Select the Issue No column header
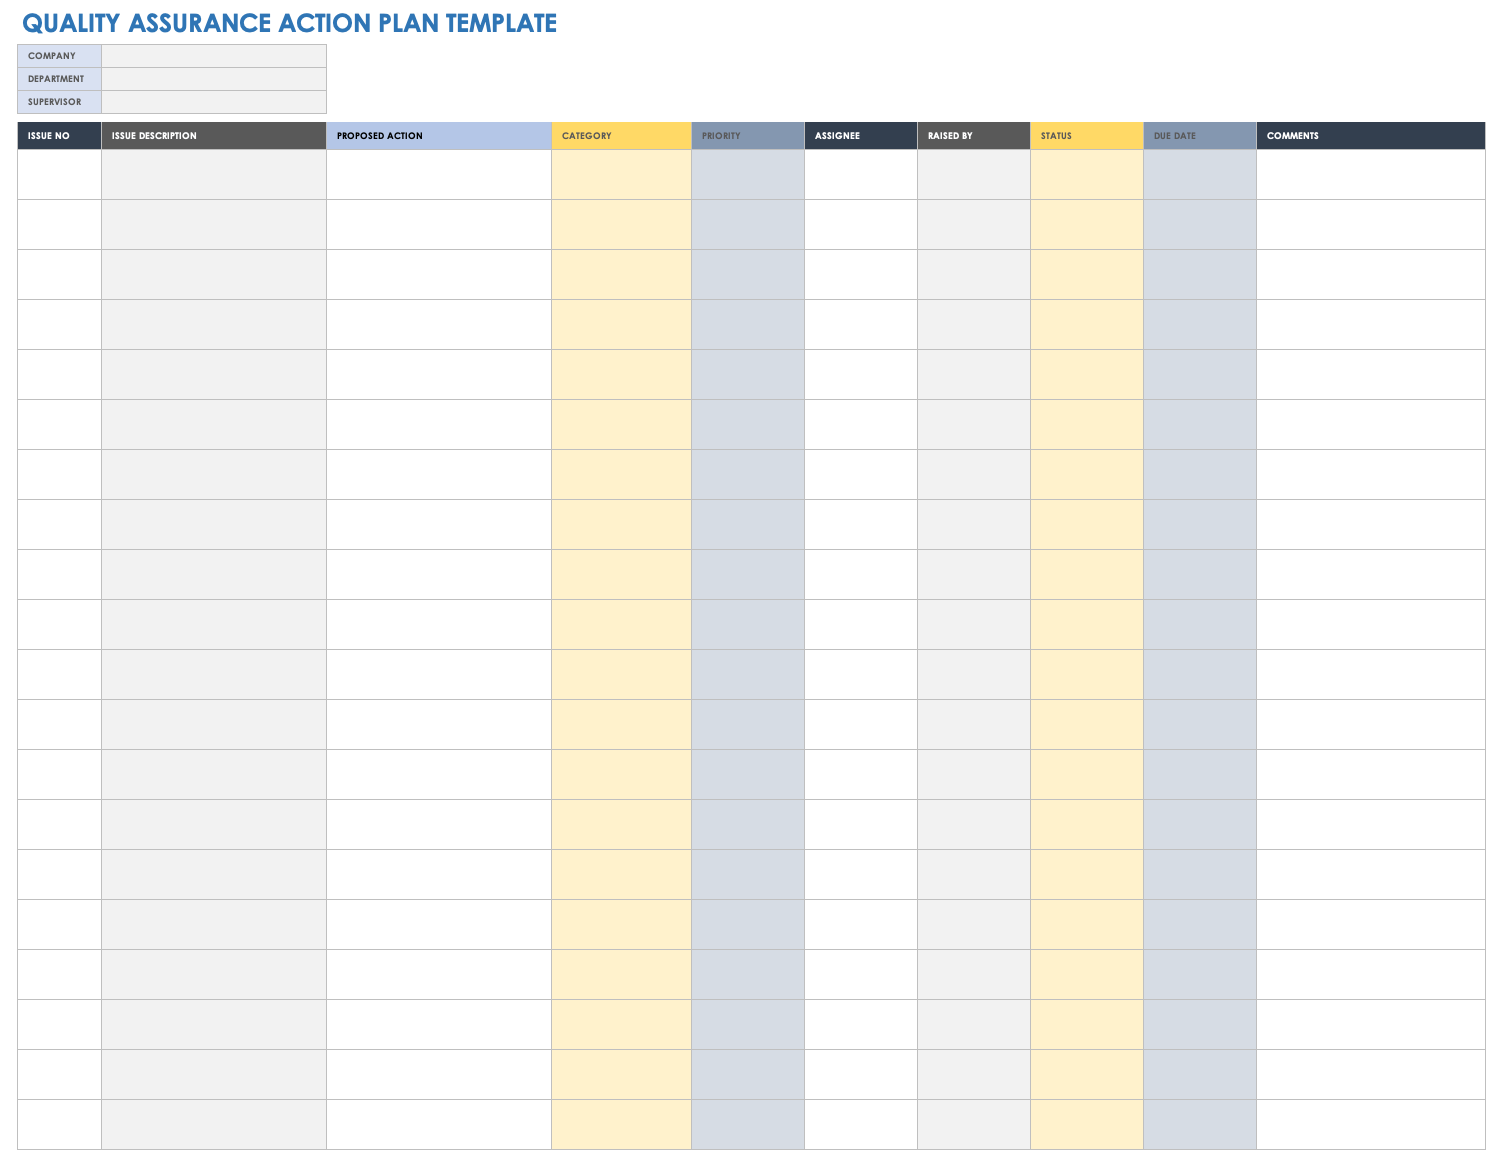Viewport: 1509px width, 1171px height. [x=59, y=136]
